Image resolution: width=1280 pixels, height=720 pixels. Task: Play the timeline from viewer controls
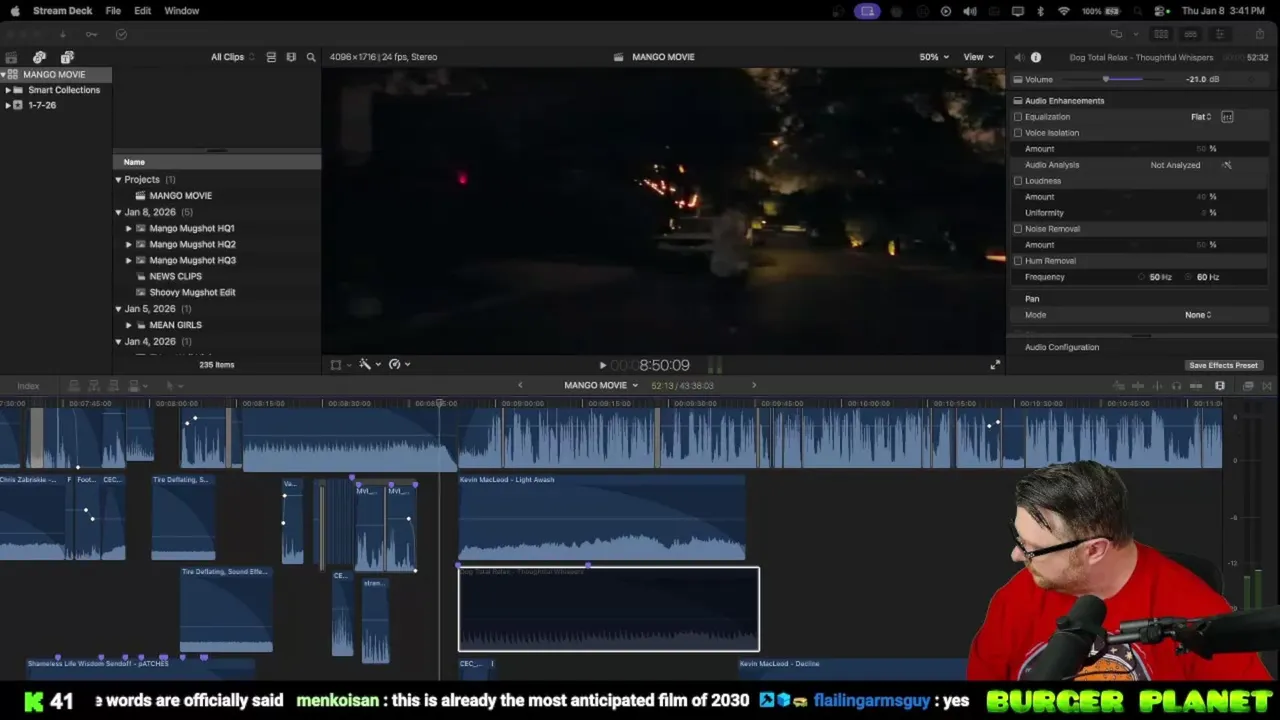pos(602,366)
